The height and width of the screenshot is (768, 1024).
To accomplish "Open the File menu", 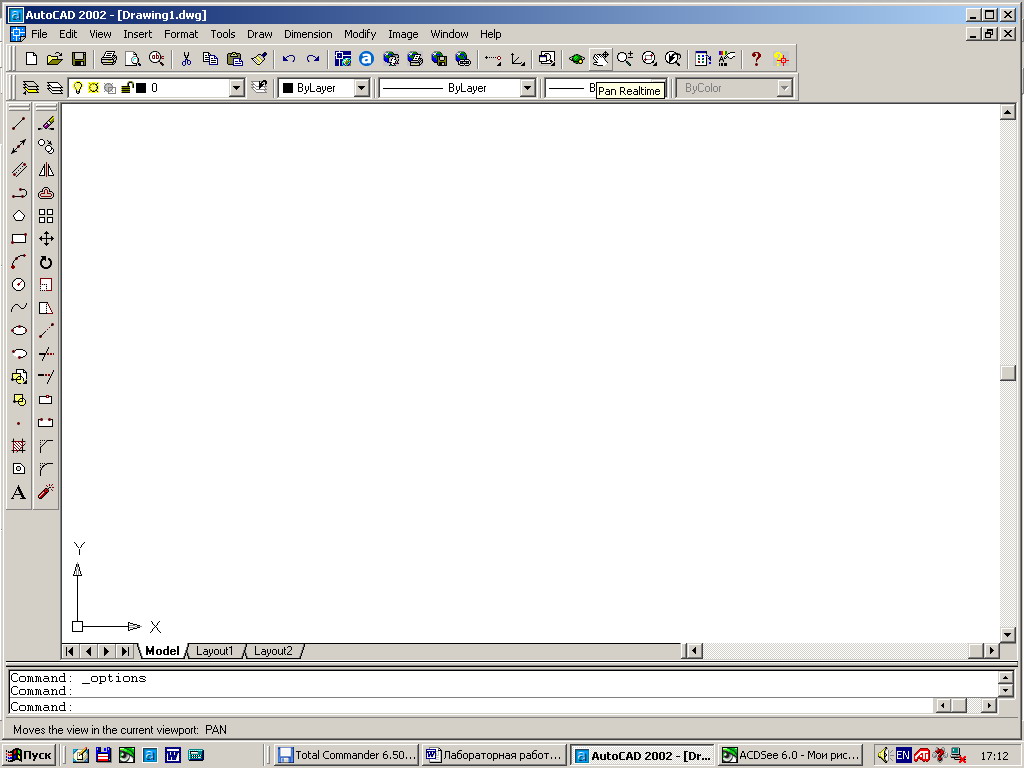I will click(x=39, y=34).
